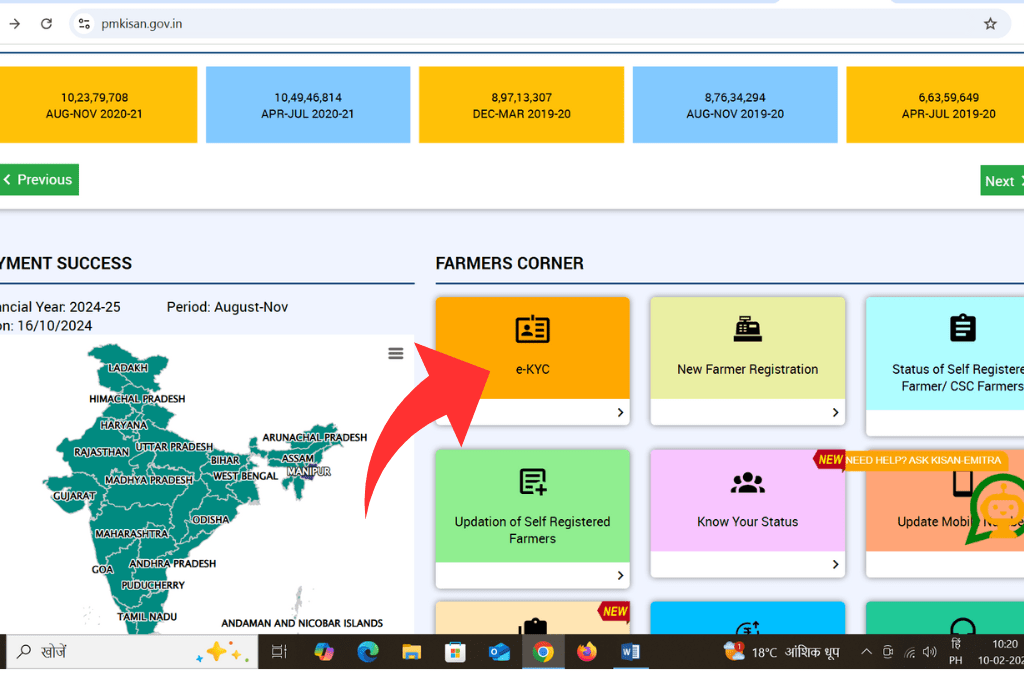Click the Period: August-Nov text
Image resolution: width=1024 pixels, height=683 pixels.
(227, 307)
